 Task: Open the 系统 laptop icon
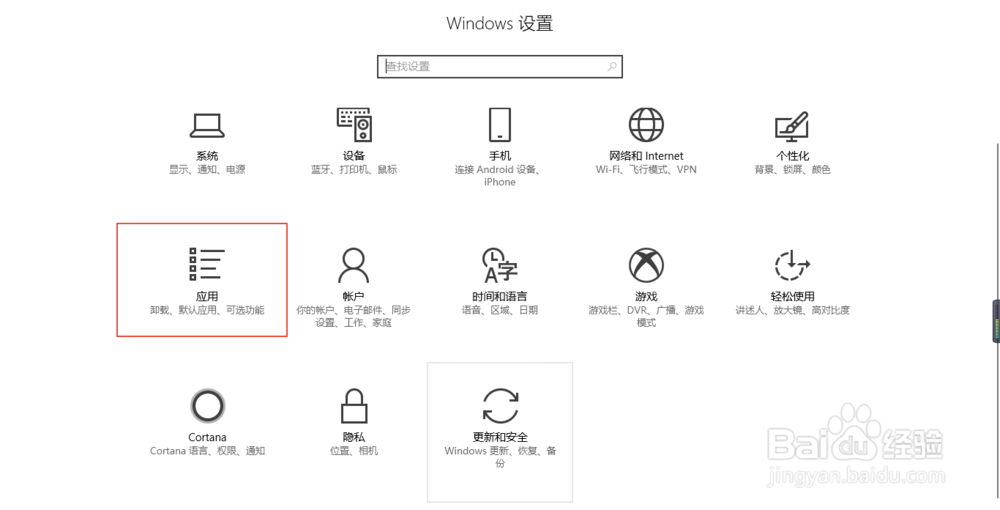207,125
